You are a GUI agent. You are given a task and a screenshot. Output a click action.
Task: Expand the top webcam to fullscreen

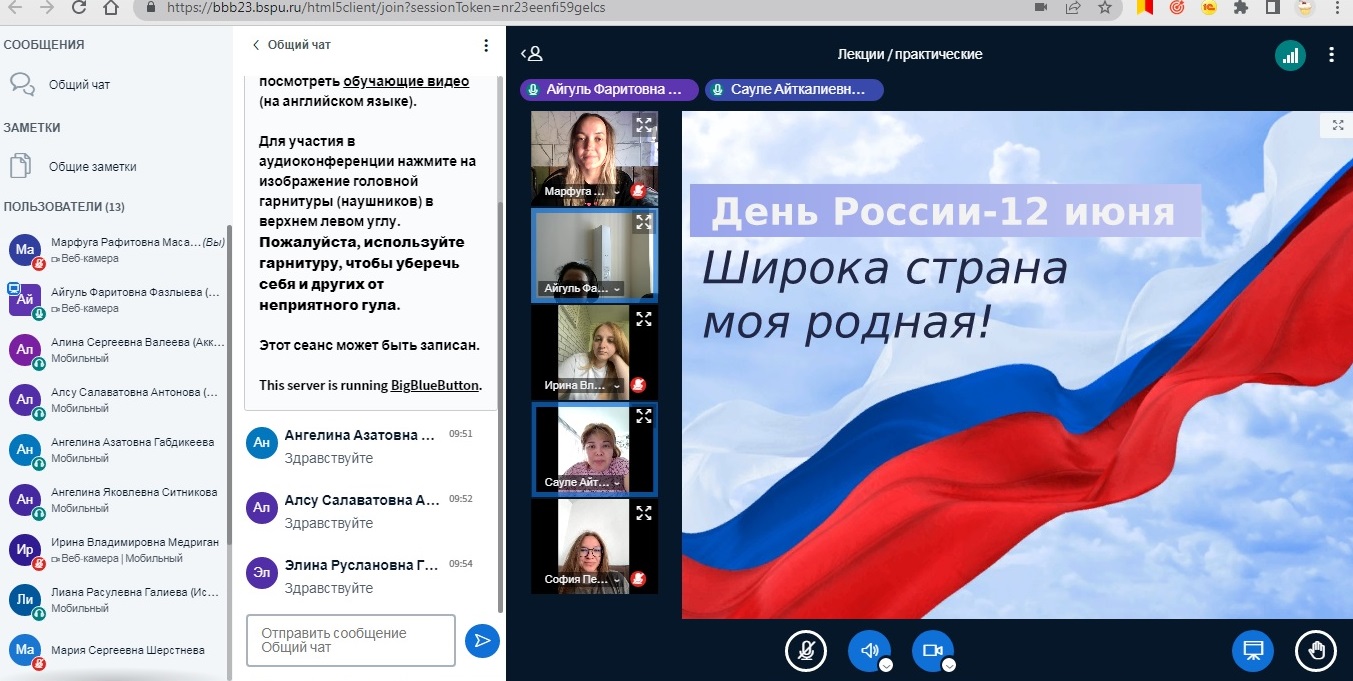click(x=644, y=125)
